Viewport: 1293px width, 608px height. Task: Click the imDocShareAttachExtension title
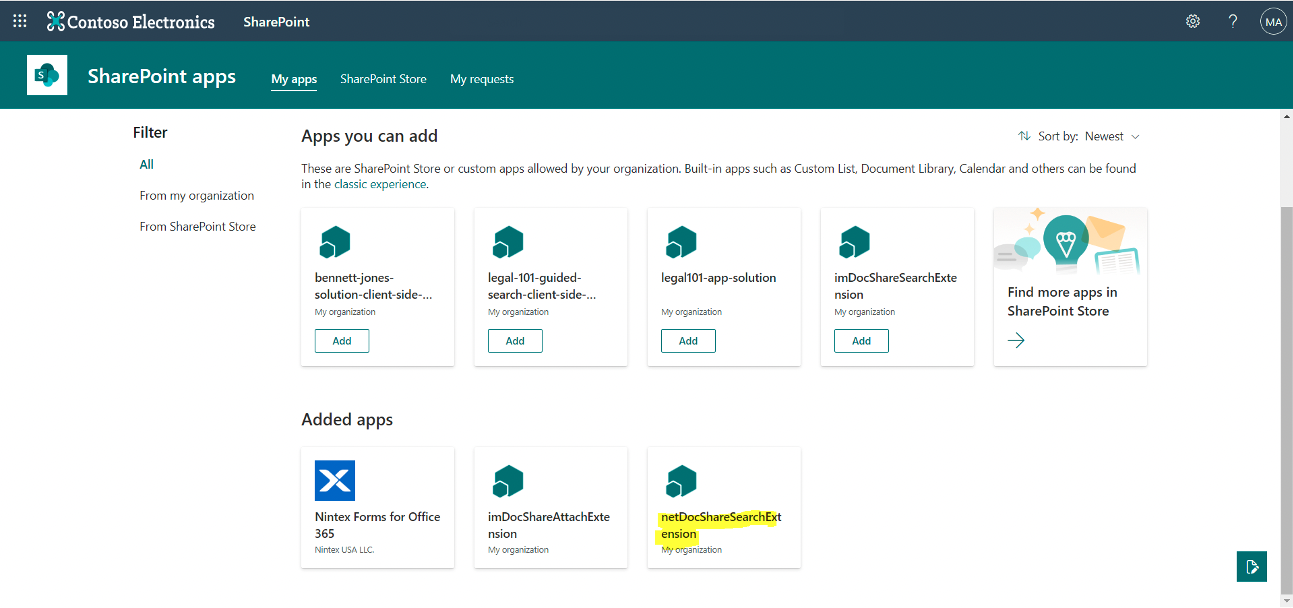pos(548,525)
